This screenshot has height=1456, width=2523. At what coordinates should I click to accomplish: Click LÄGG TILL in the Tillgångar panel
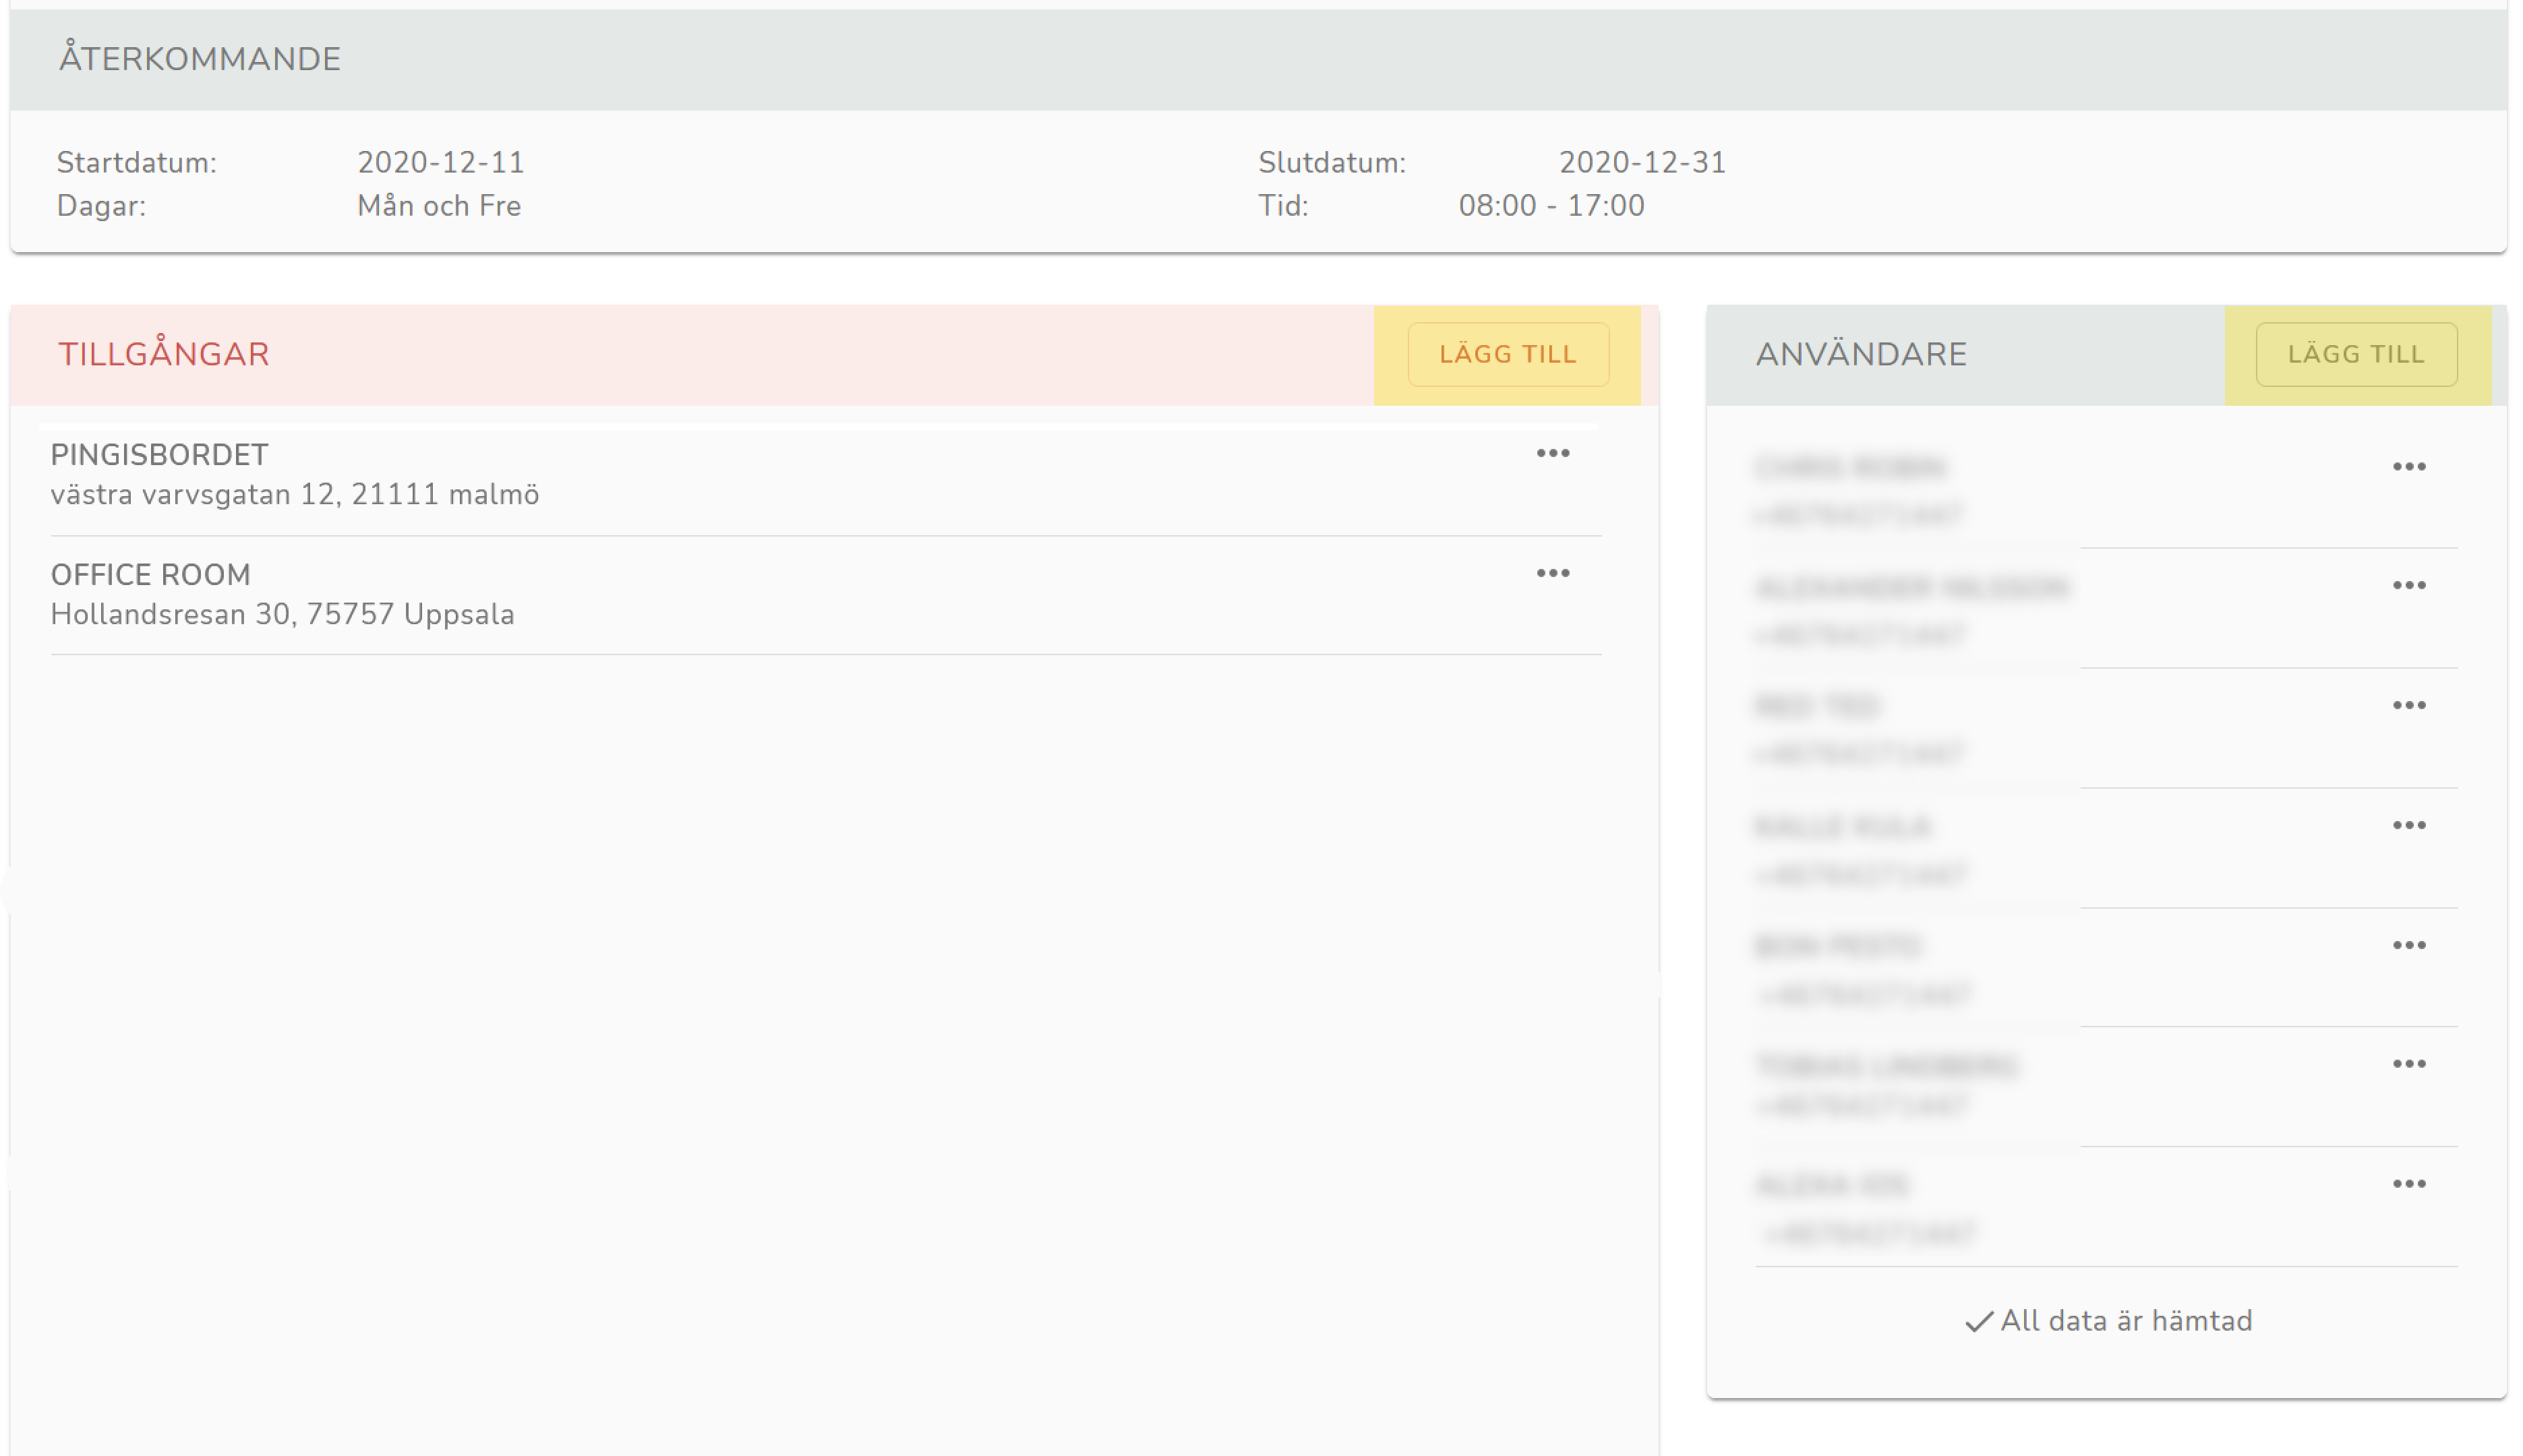pyautogui.click(x=1507, y=354)
